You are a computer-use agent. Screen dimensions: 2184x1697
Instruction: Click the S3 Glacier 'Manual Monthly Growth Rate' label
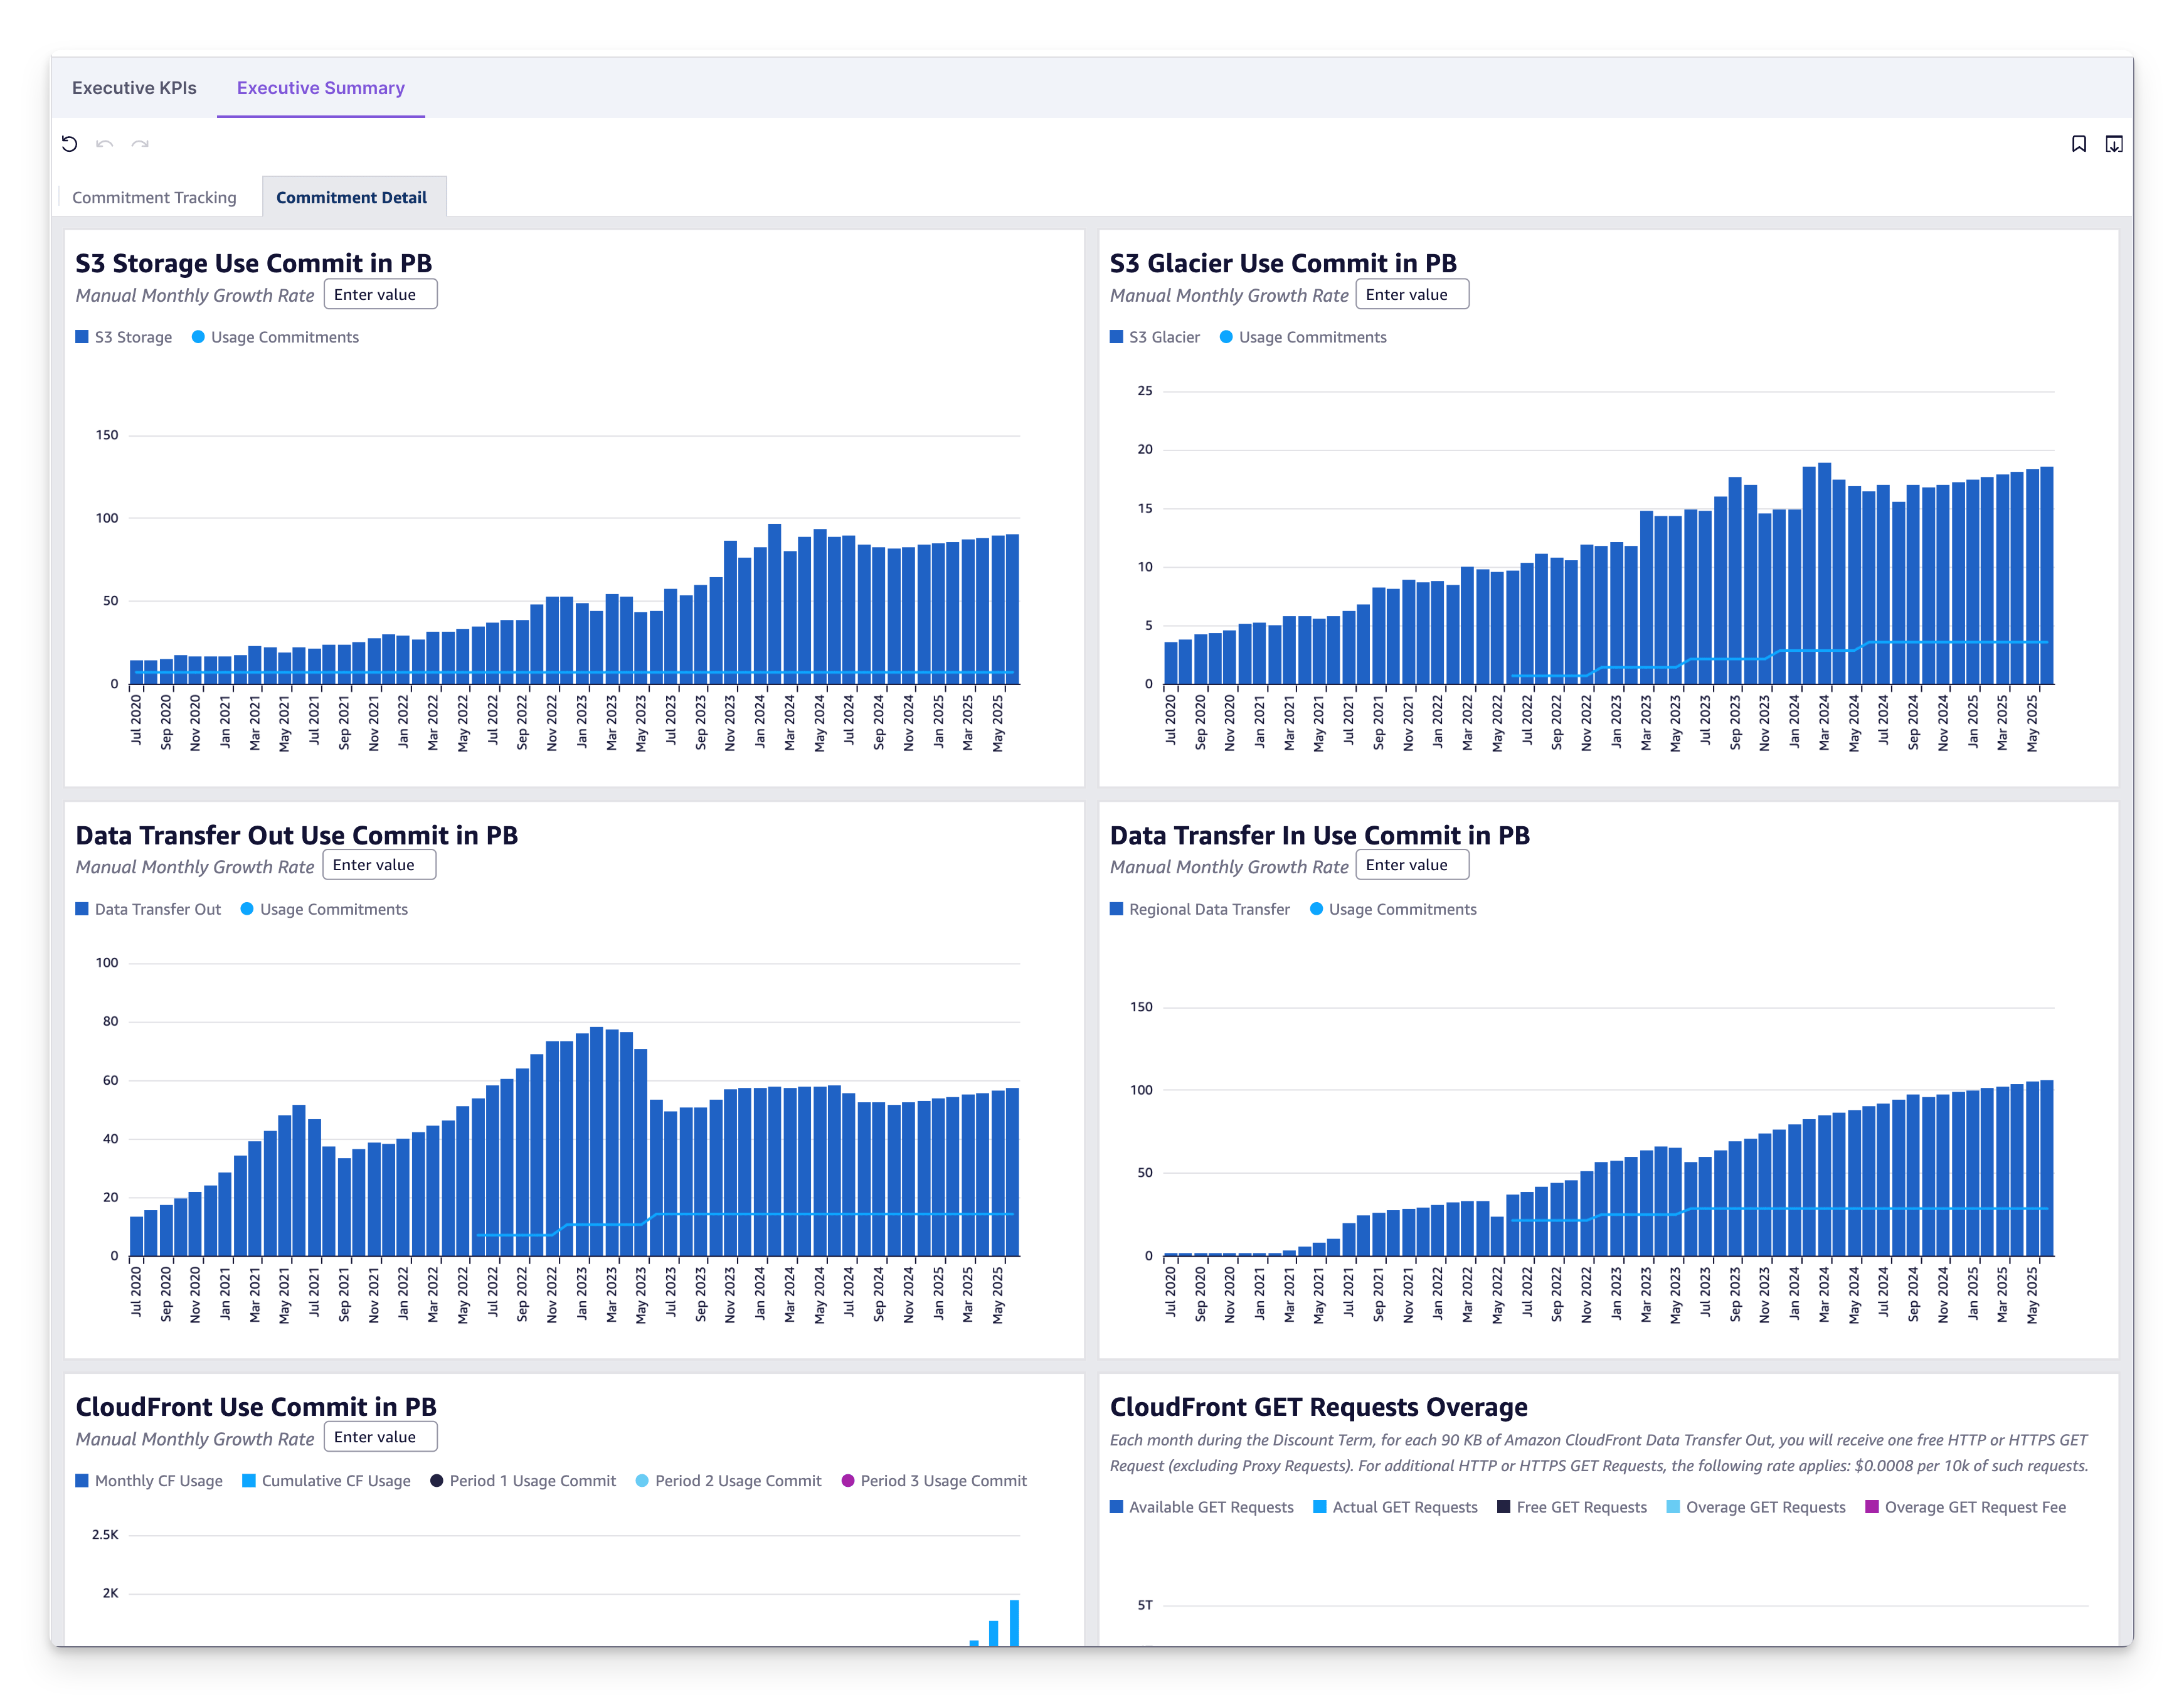[x=1229, y=295]
